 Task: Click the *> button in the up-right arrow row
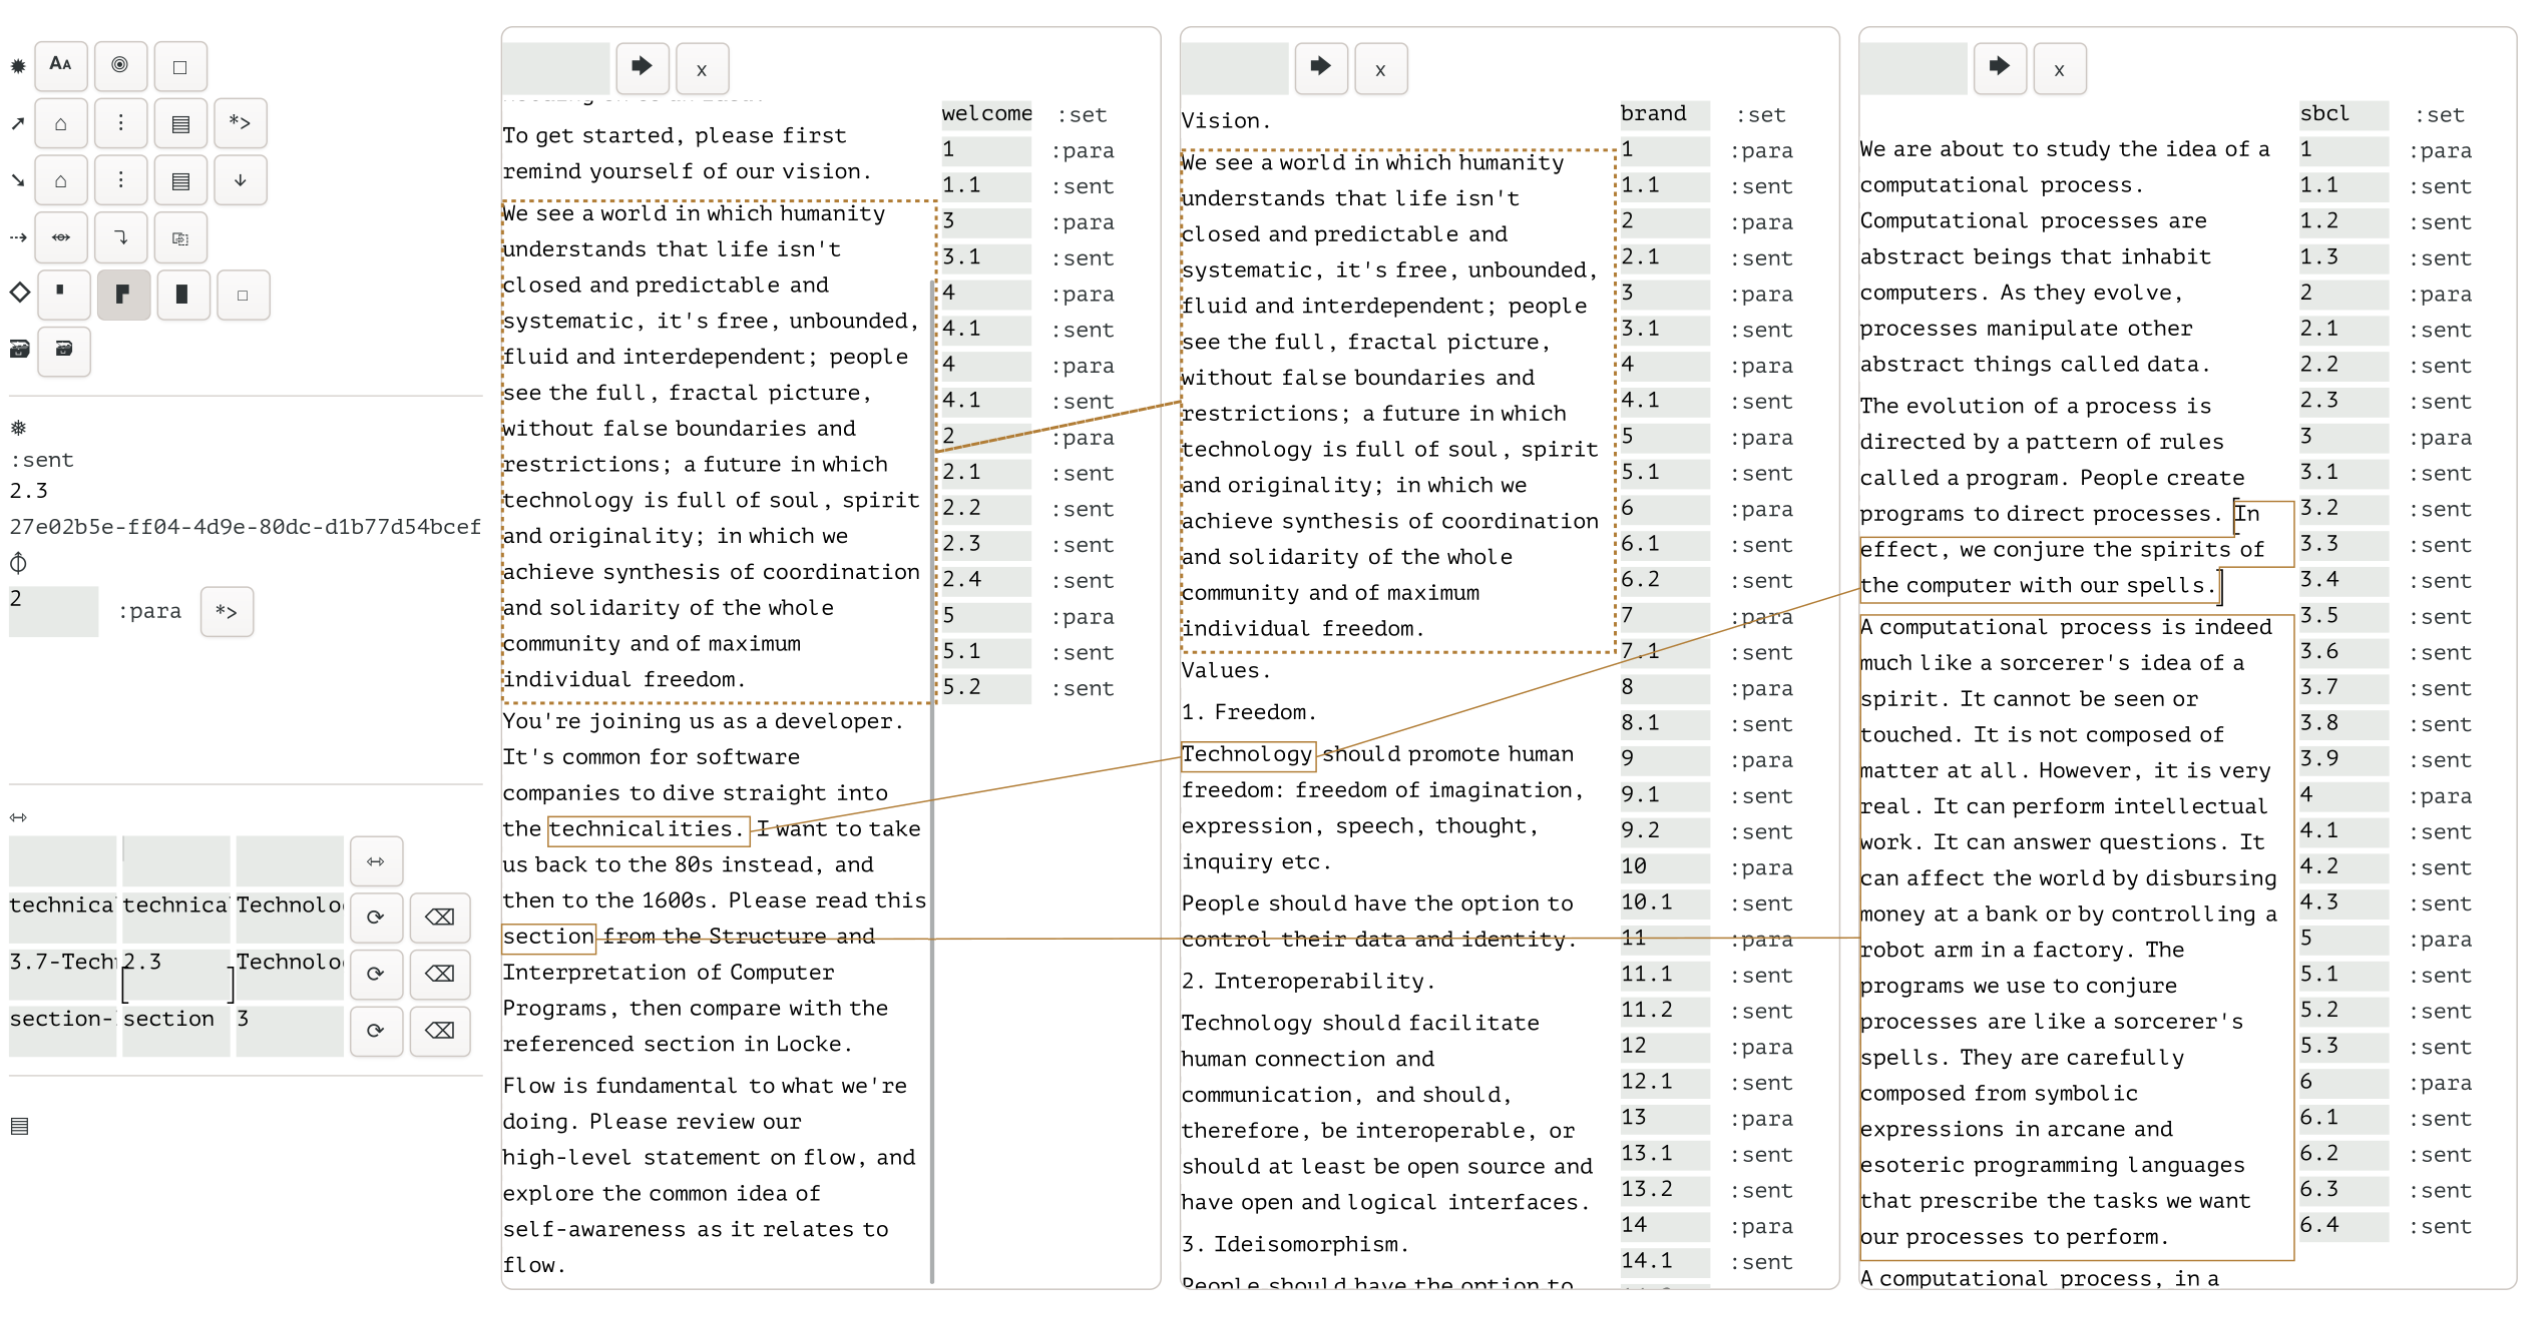tap(240, 124)
